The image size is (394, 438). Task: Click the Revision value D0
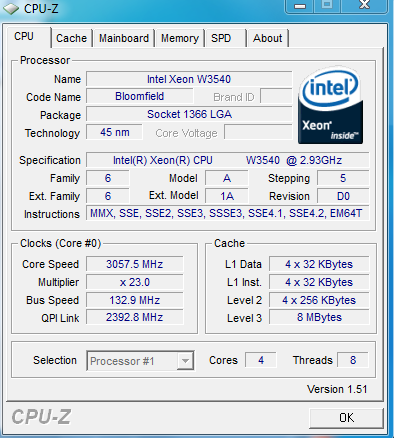(343, 196)
